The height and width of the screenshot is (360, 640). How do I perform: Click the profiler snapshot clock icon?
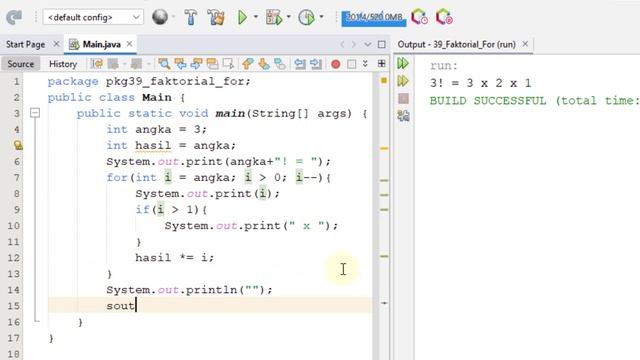pyautogui.click(x=420, y=17)
